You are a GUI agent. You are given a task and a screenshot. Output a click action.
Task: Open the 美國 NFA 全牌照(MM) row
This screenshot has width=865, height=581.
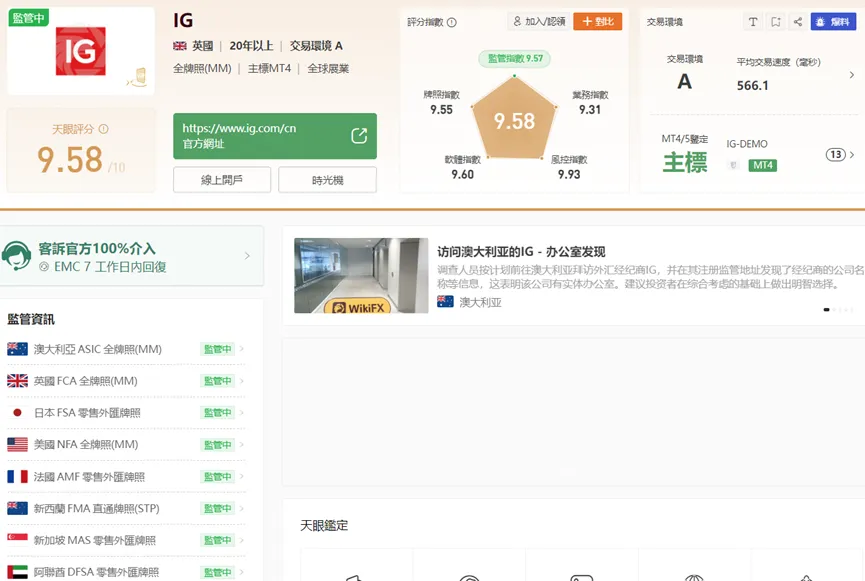point(126,445)
